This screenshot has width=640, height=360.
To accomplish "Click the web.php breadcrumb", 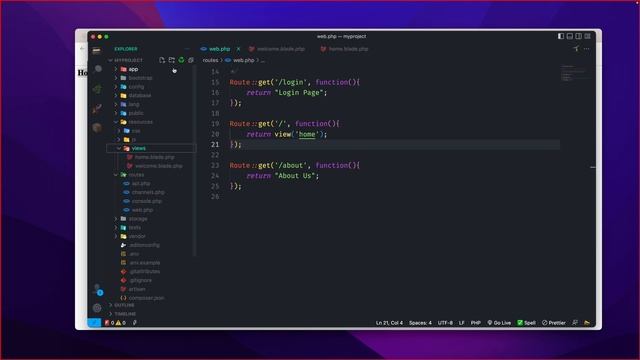I will [244, 60].
